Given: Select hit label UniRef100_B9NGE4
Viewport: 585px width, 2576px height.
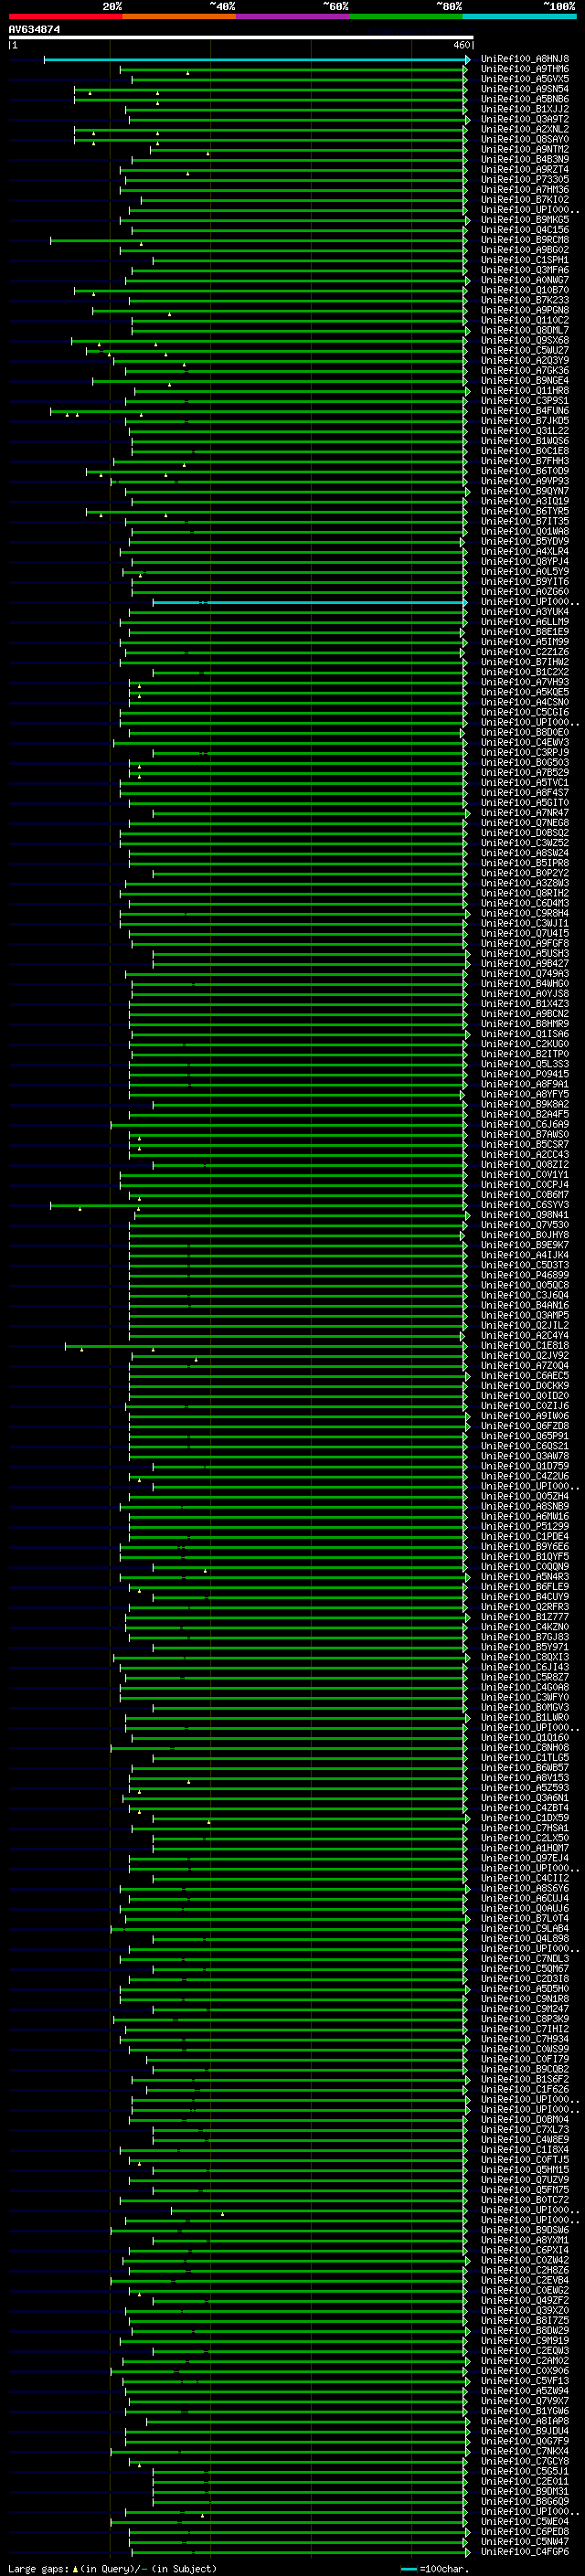Looking at the screenshot, I should point(525,380).
